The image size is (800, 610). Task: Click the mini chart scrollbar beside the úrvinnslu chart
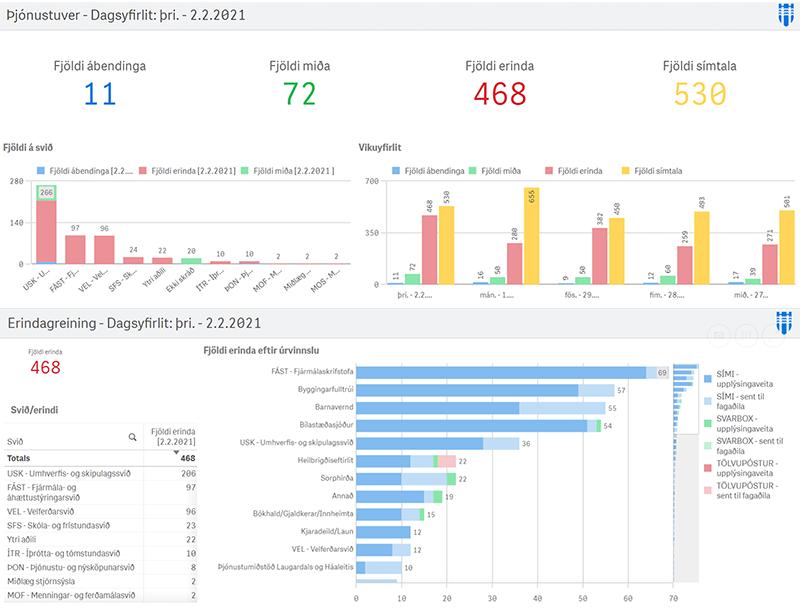pos(686,472)
